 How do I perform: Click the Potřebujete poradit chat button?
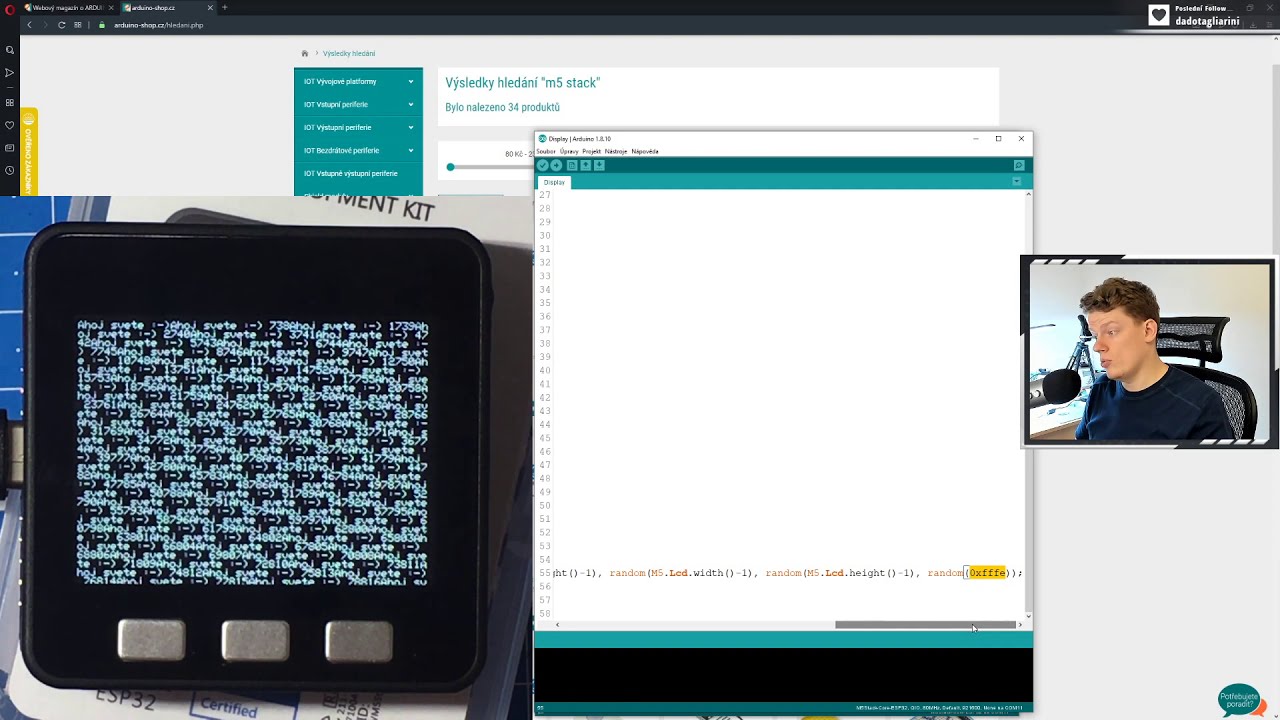click(1242, 699)
